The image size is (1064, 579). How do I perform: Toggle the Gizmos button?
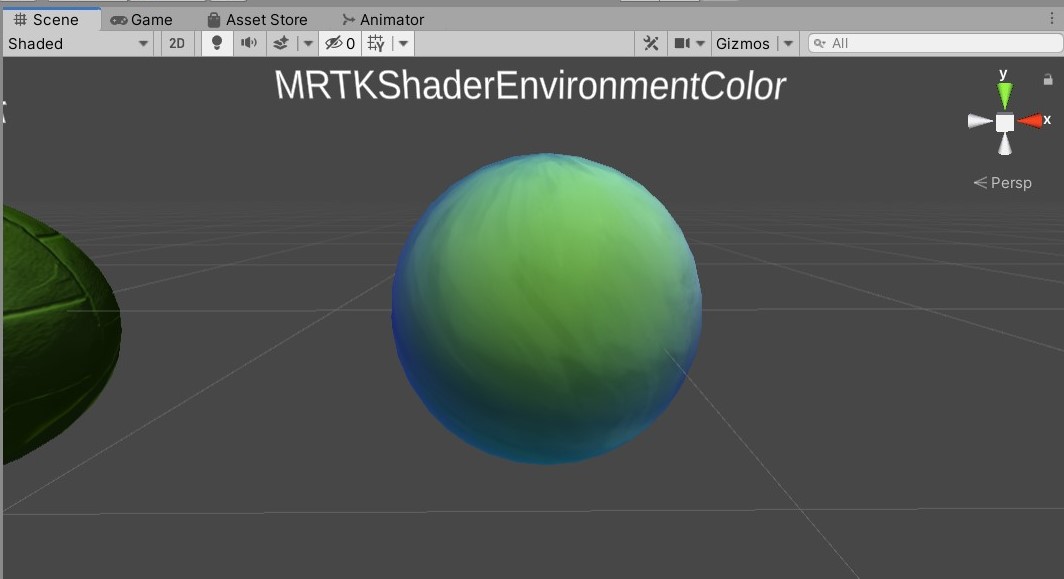[742, 43]
